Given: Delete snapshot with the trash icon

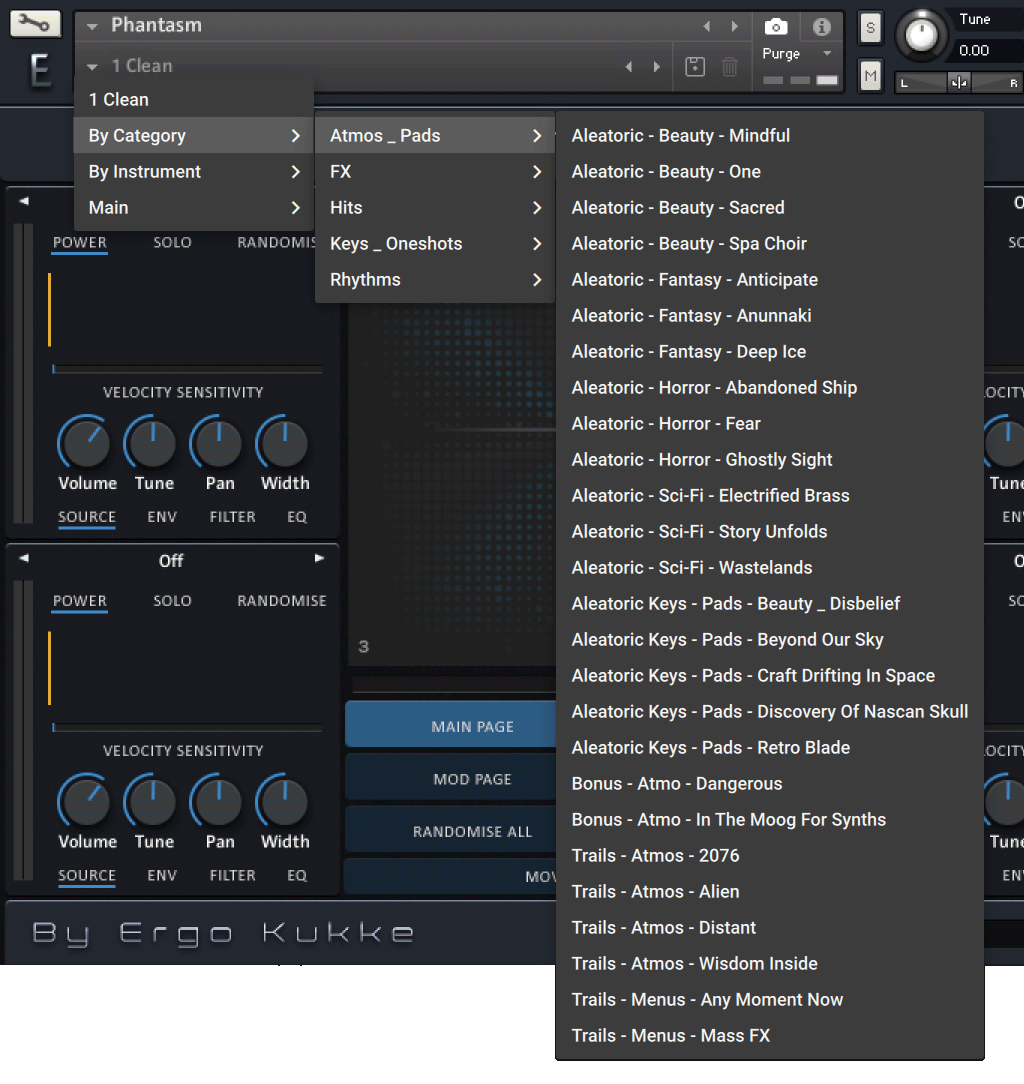Looking at the screenshot, I should (729, 66).
